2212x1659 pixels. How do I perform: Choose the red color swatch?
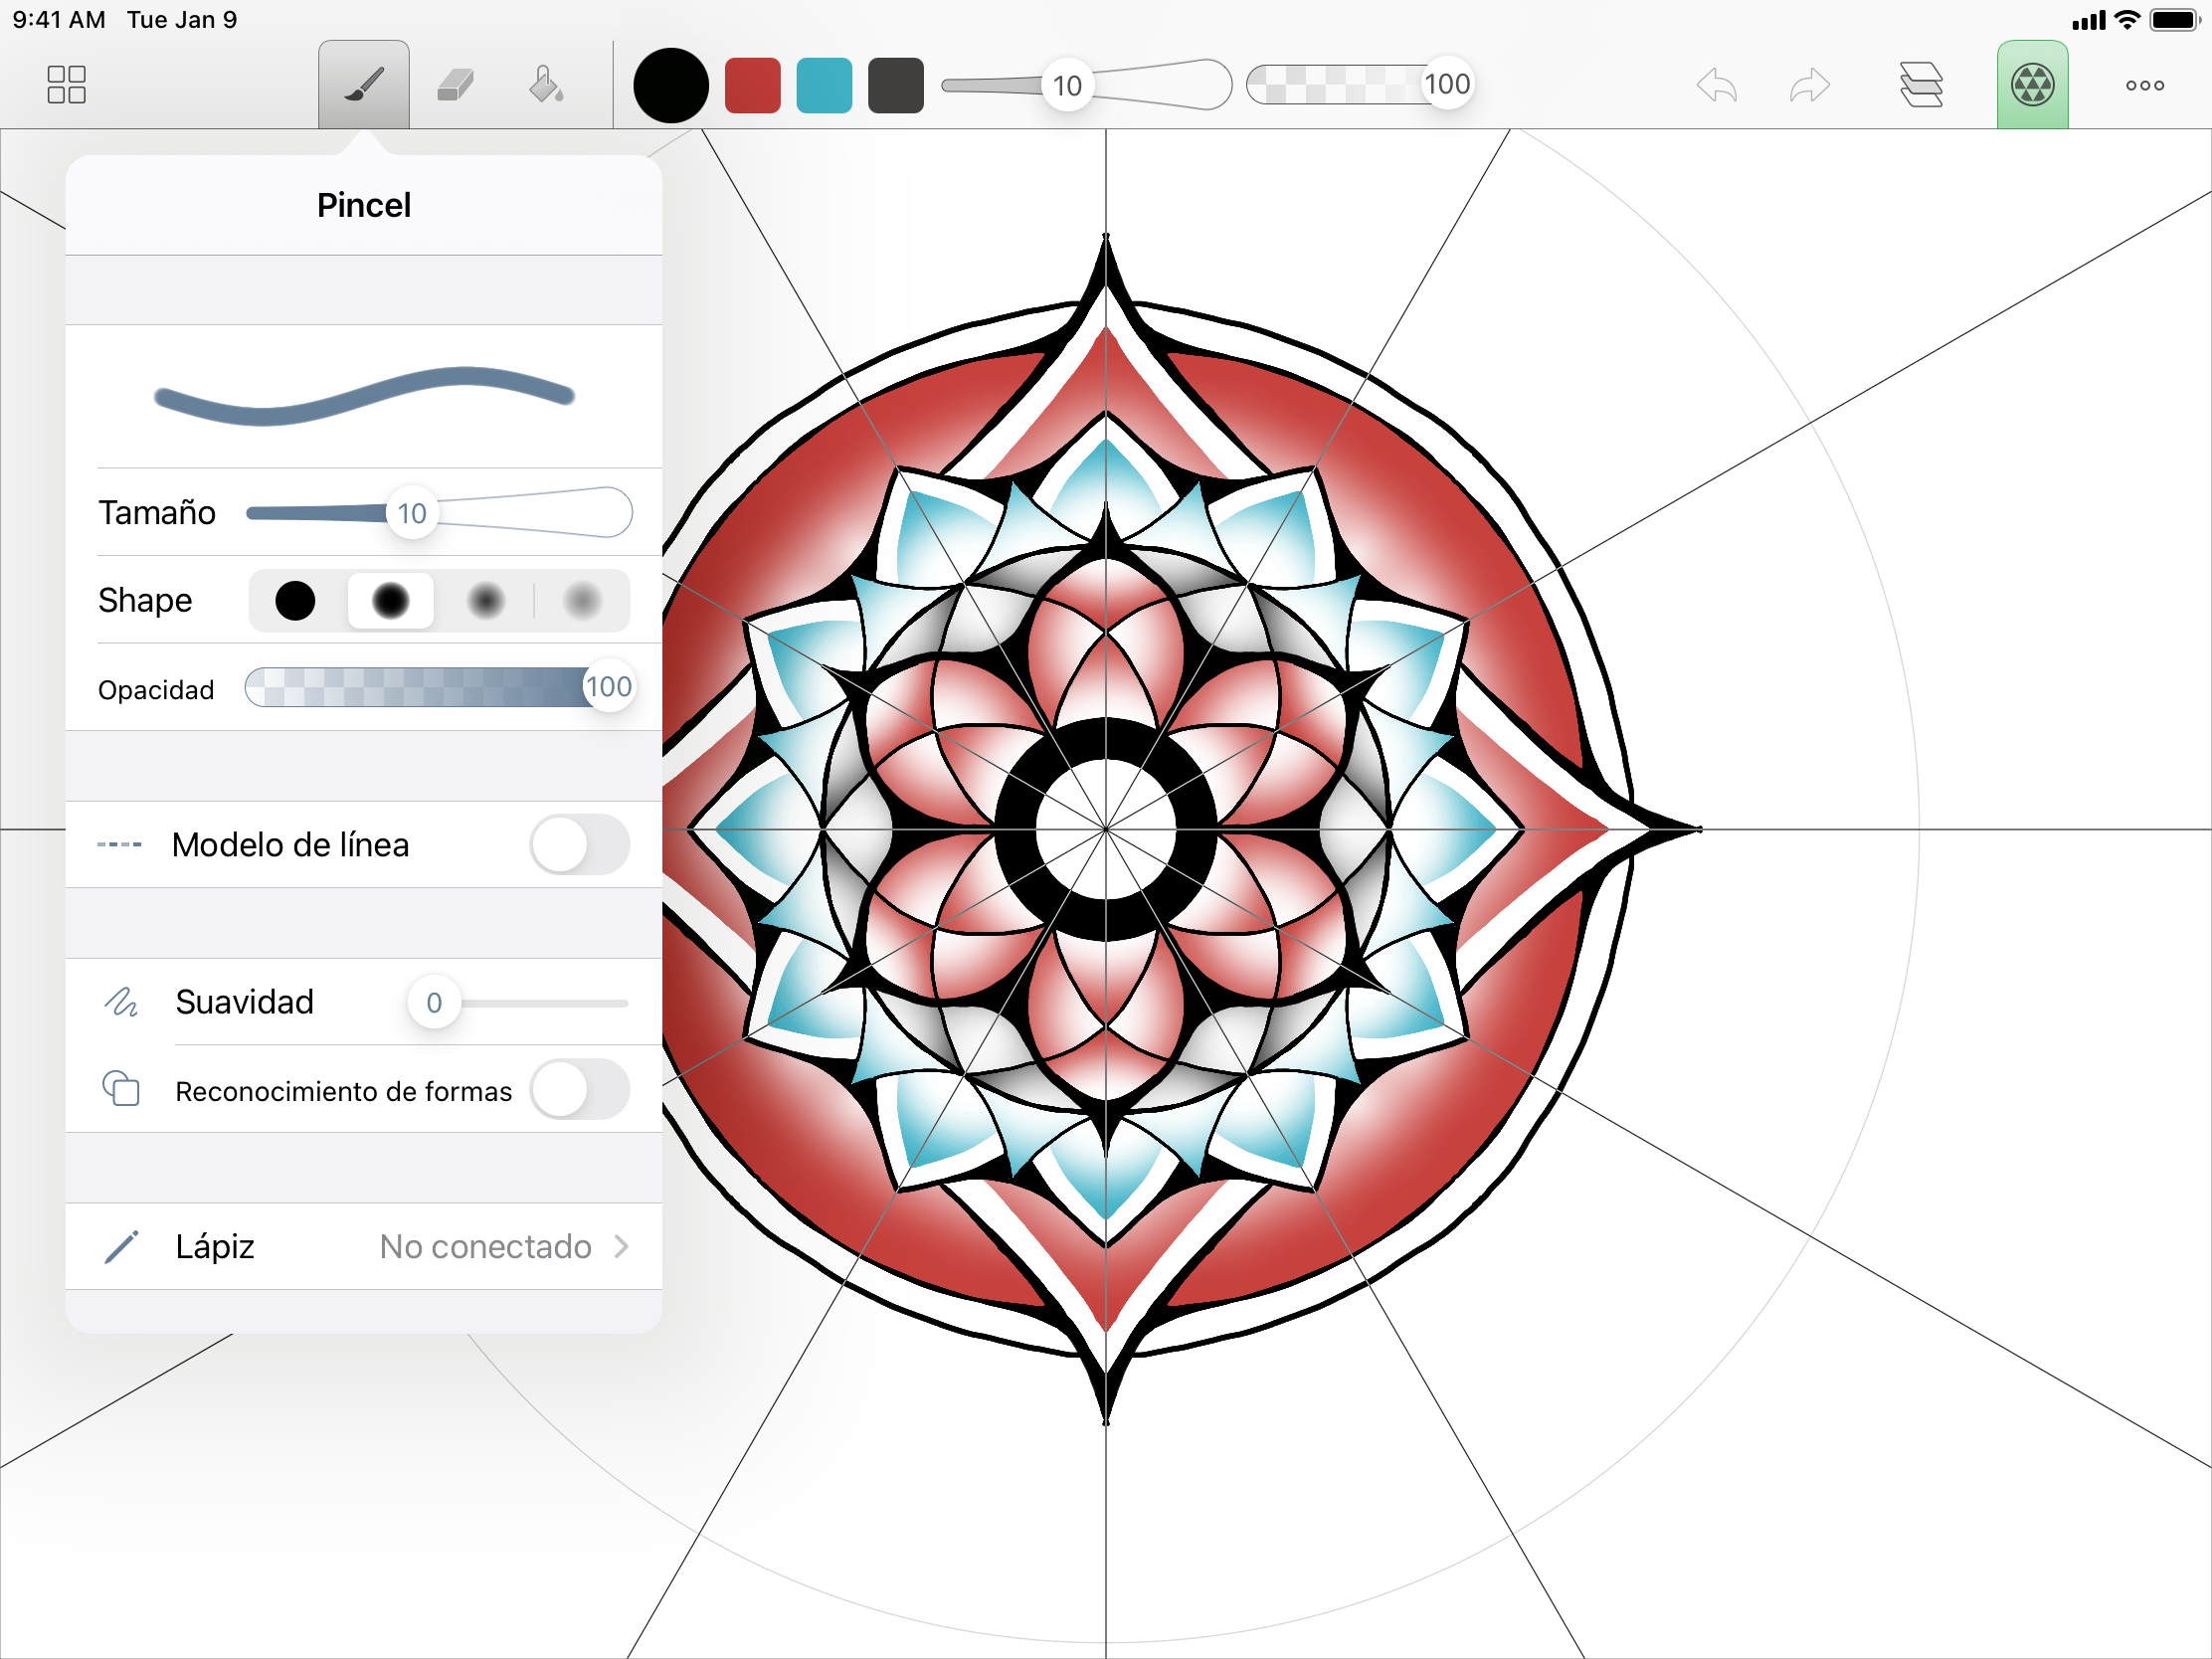752,85
